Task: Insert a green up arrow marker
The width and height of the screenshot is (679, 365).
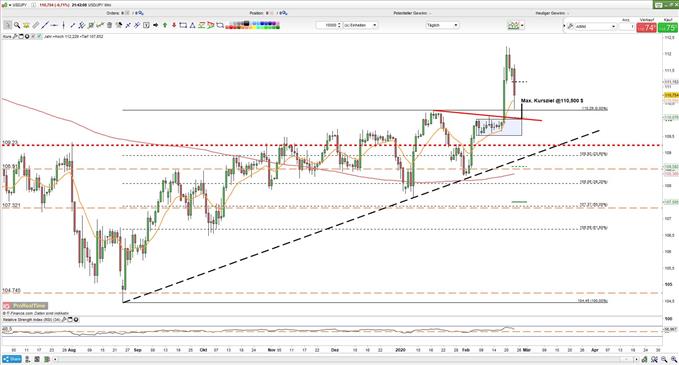Action: click(x=165, y=25)
